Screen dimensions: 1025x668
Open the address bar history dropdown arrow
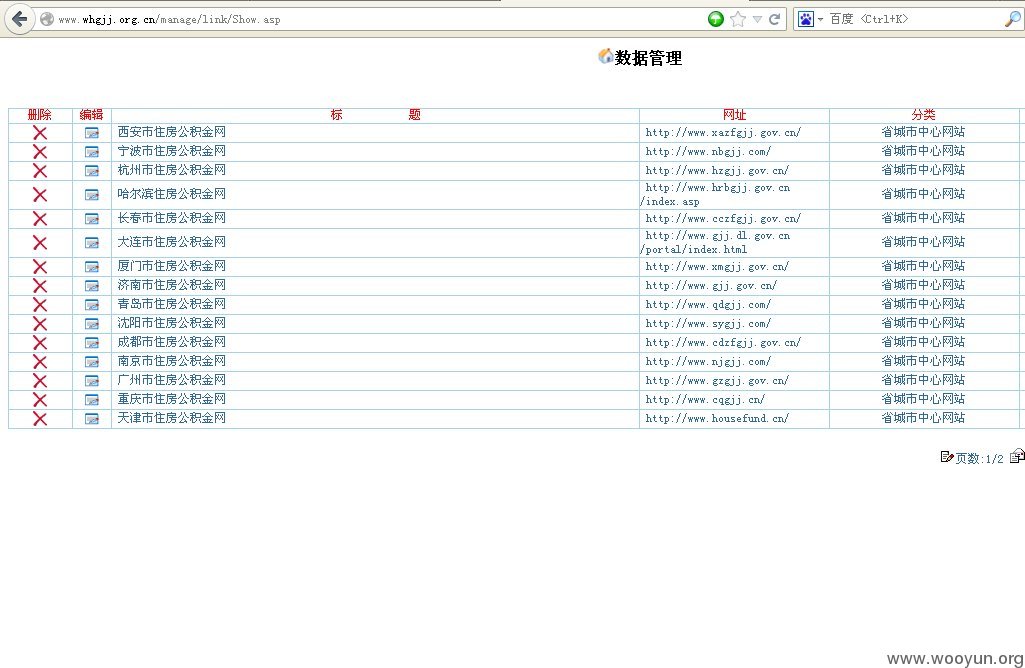pyautogui.click(x=757, y=19)
